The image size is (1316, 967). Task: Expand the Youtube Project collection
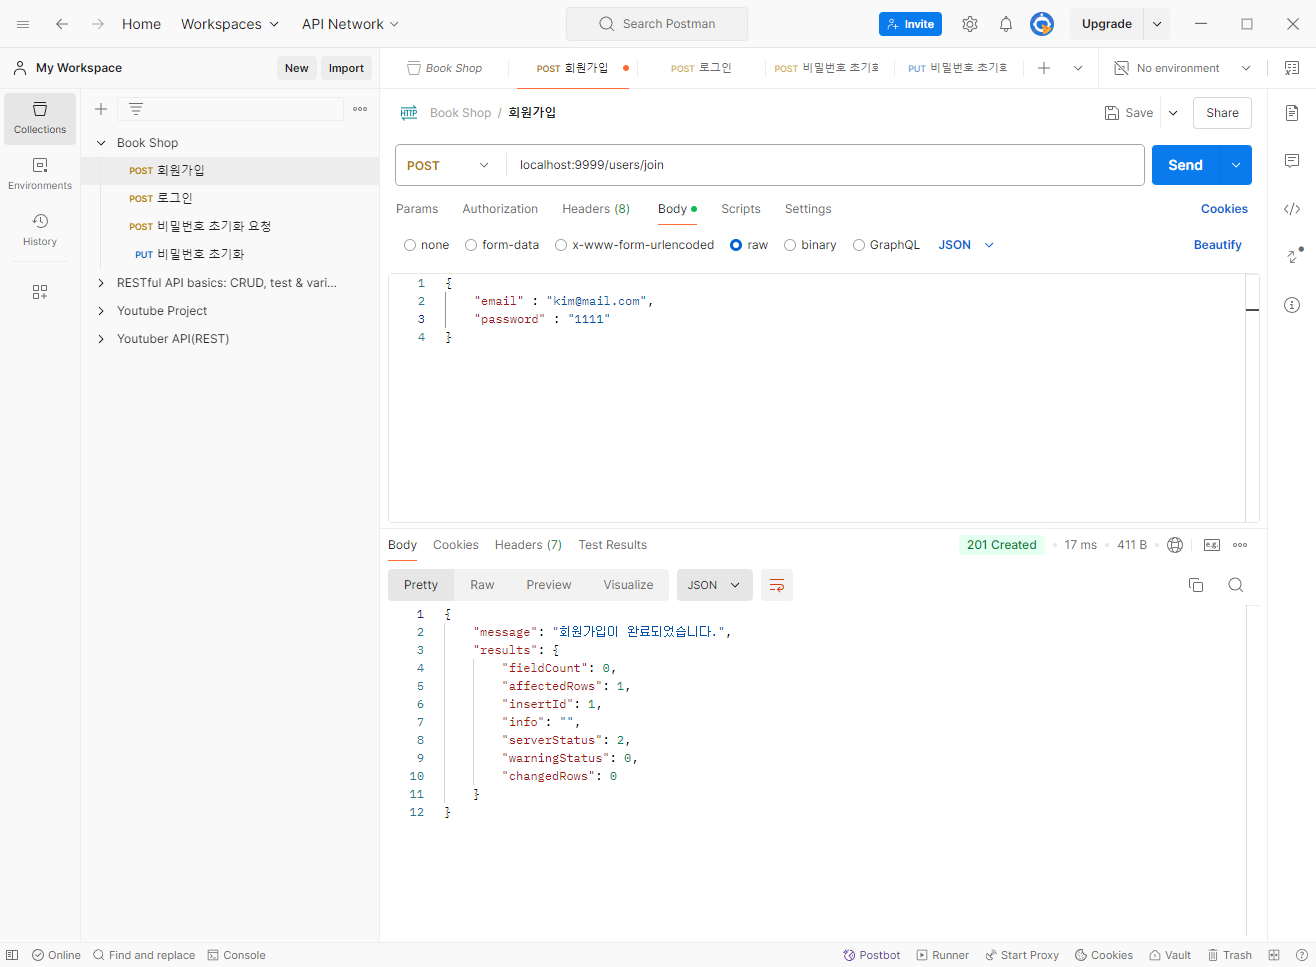click(101, 311)
